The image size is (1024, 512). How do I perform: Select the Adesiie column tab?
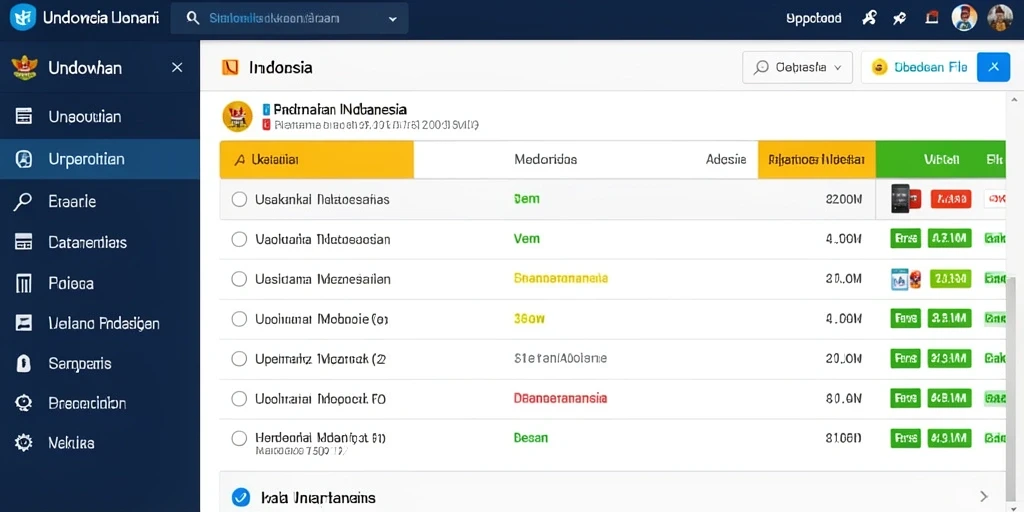pyautogui.click(x=726, y=159)
